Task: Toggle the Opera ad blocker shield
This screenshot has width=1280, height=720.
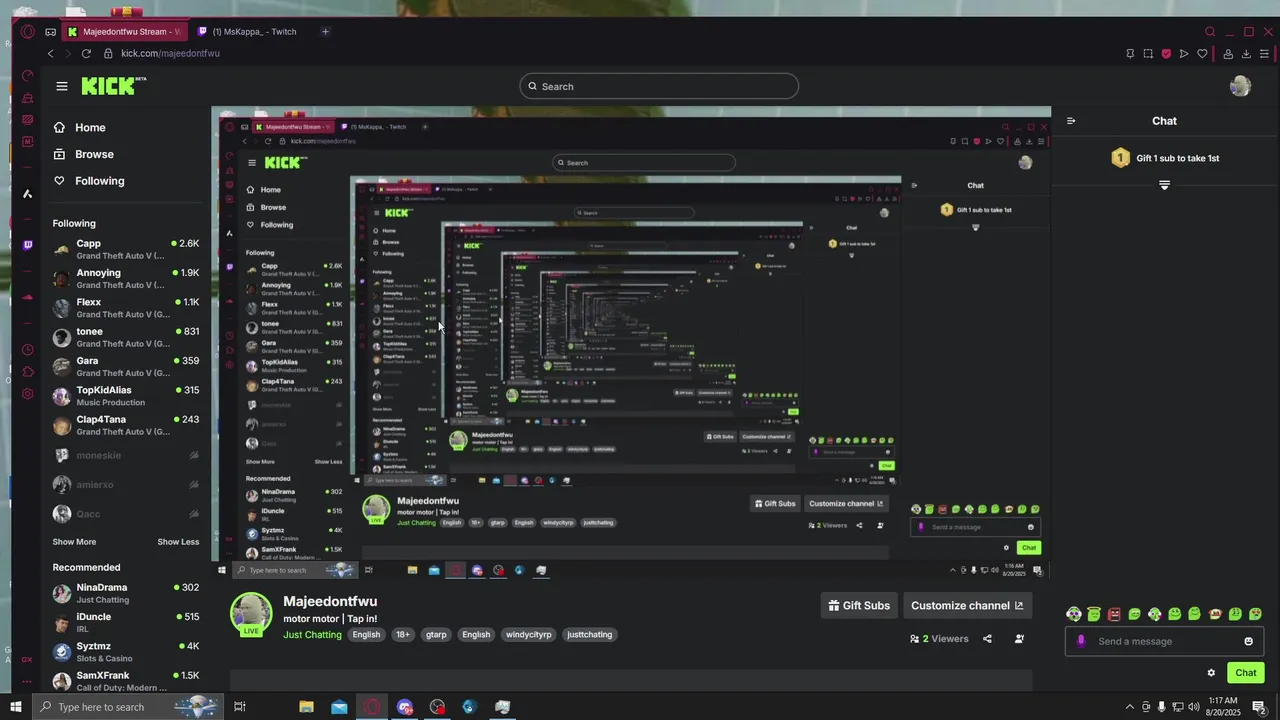Action: tap(1166, 54)
